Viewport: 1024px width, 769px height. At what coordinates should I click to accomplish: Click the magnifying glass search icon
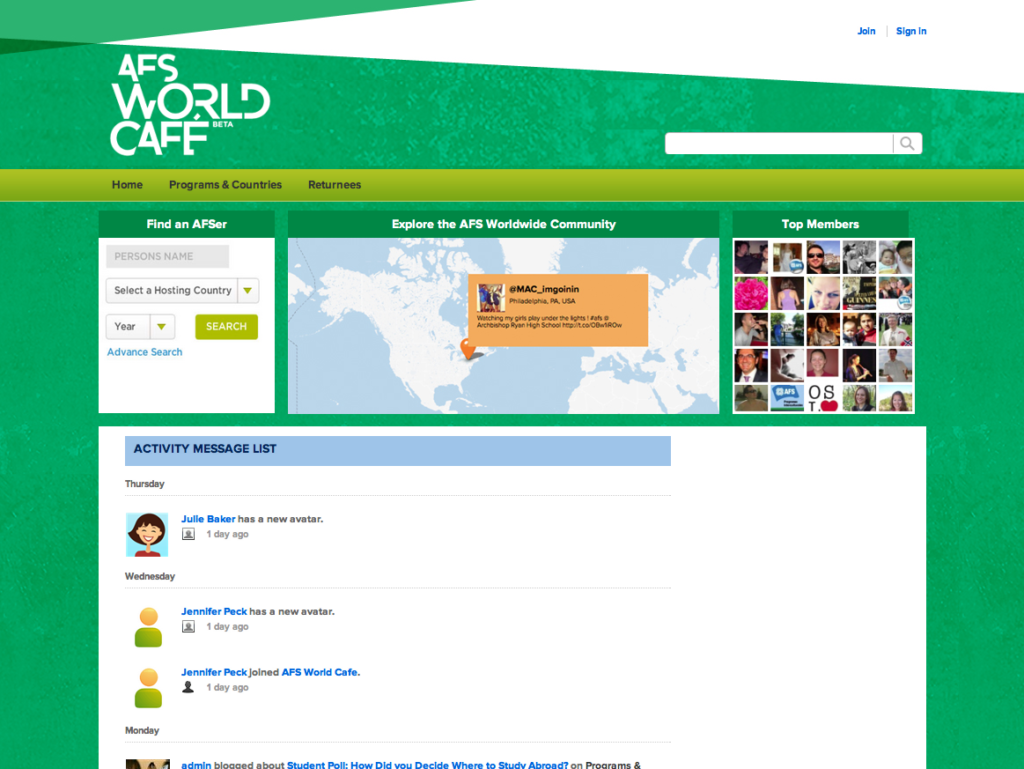(907, 144)
